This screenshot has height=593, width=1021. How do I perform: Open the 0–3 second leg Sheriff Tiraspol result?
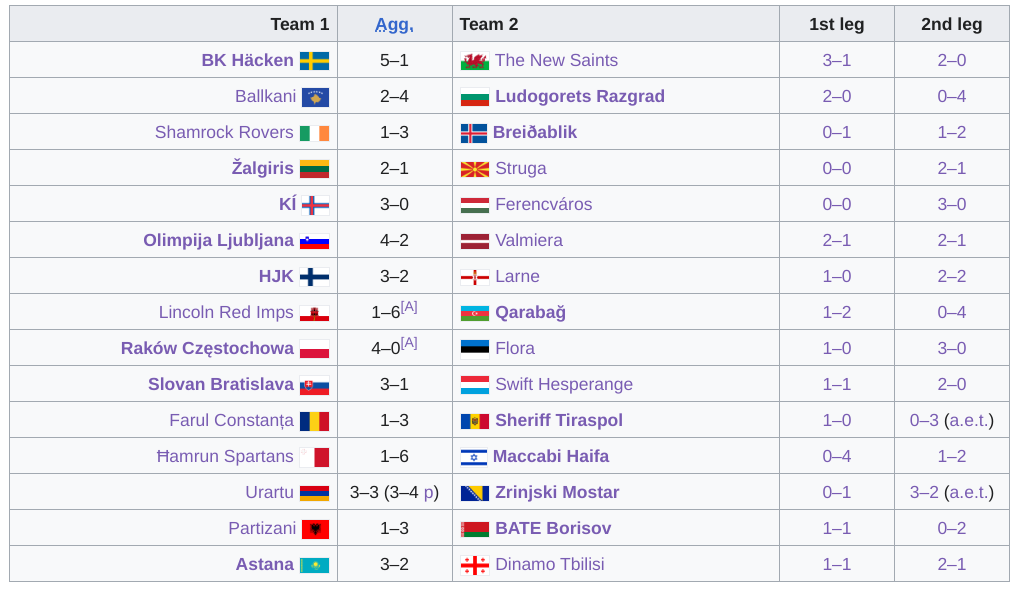click(924, 421)
